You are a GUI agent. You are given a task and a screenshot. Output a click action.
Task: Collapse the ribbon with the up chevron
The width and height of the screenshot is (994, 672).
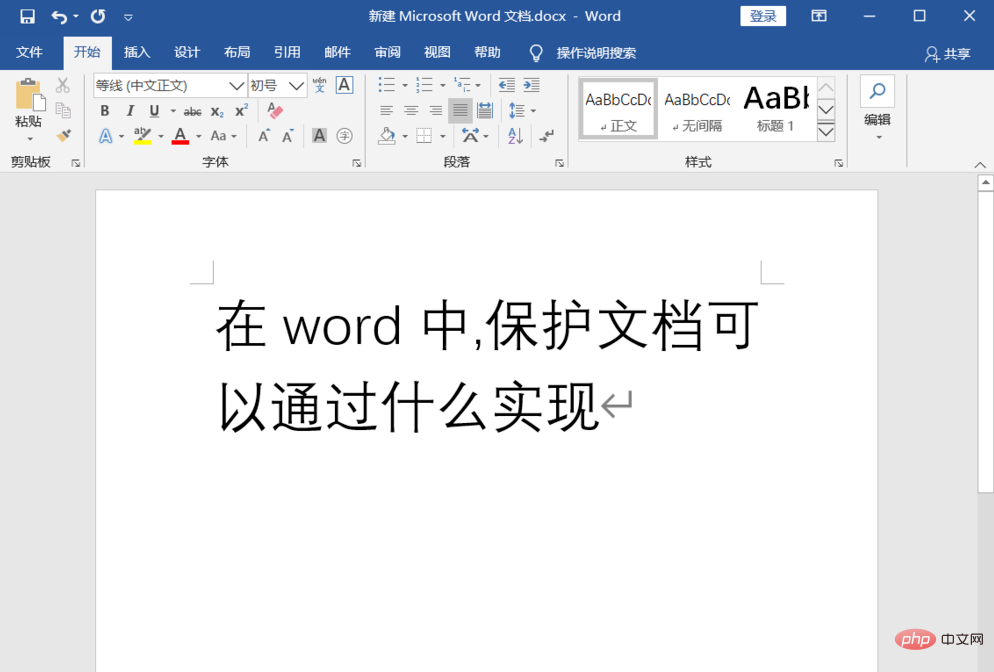980,165
